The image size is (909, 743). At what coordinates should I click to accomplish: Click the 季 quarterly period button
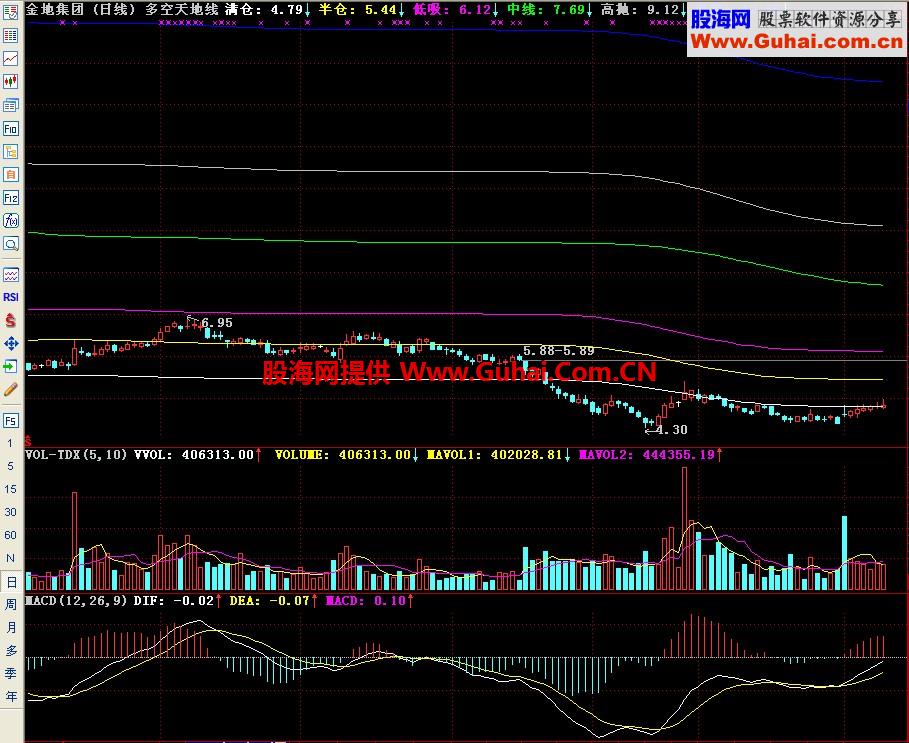10,673
